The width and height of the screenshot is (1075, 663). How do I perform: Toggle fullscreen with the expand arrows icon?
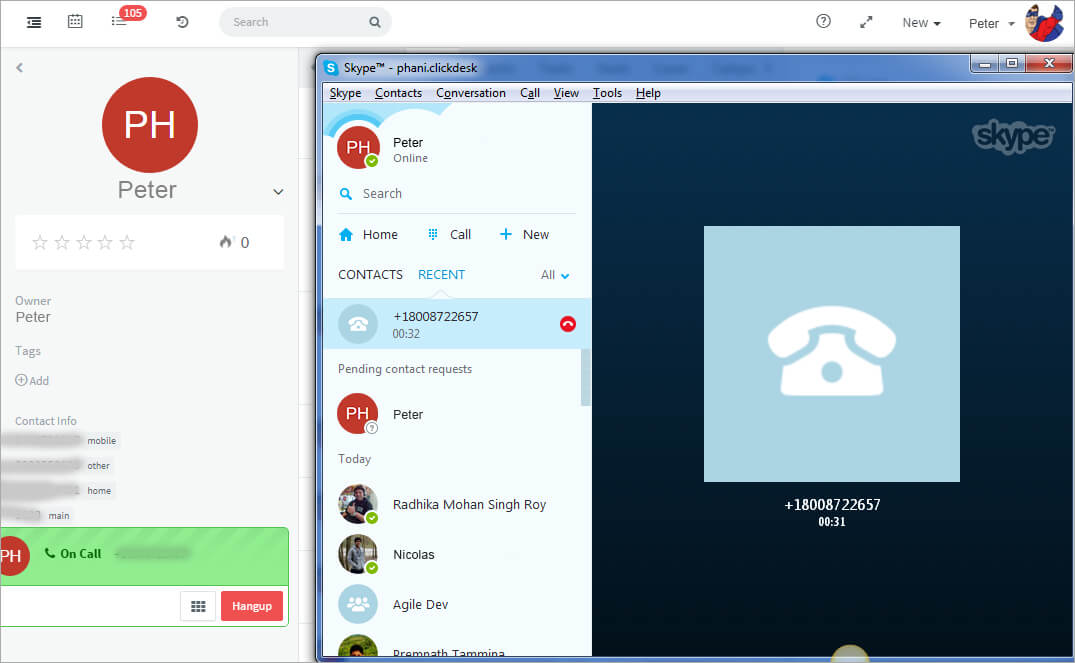[x=867, y=22]
